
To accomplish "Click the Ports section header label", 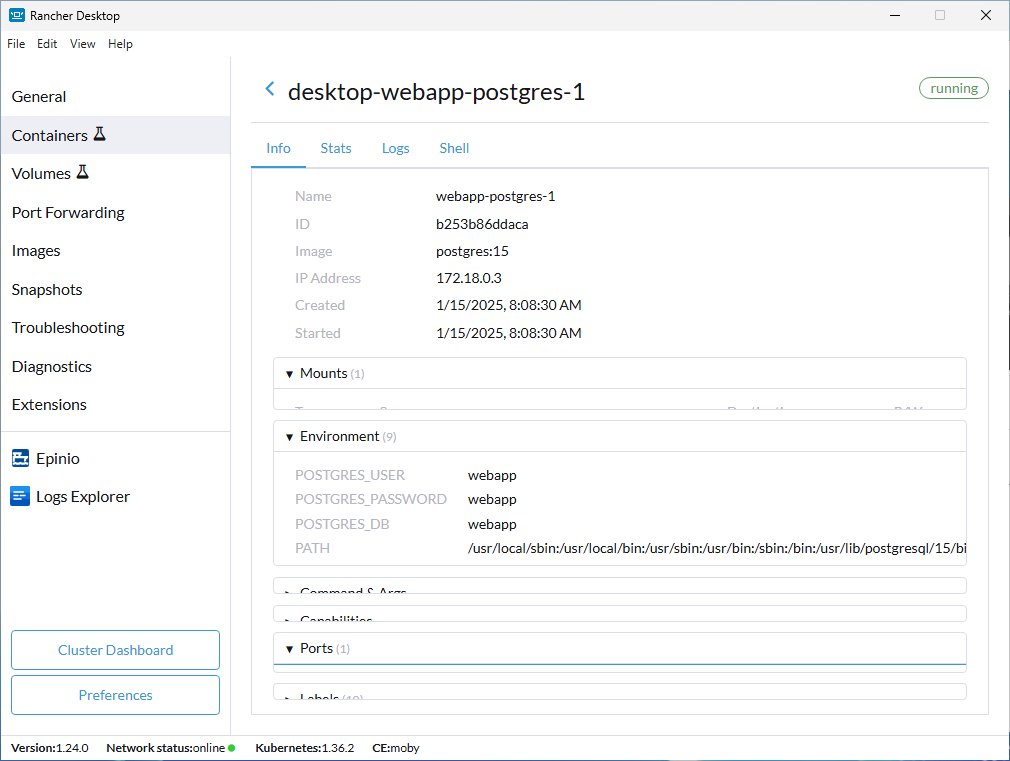I will point(316,649).
